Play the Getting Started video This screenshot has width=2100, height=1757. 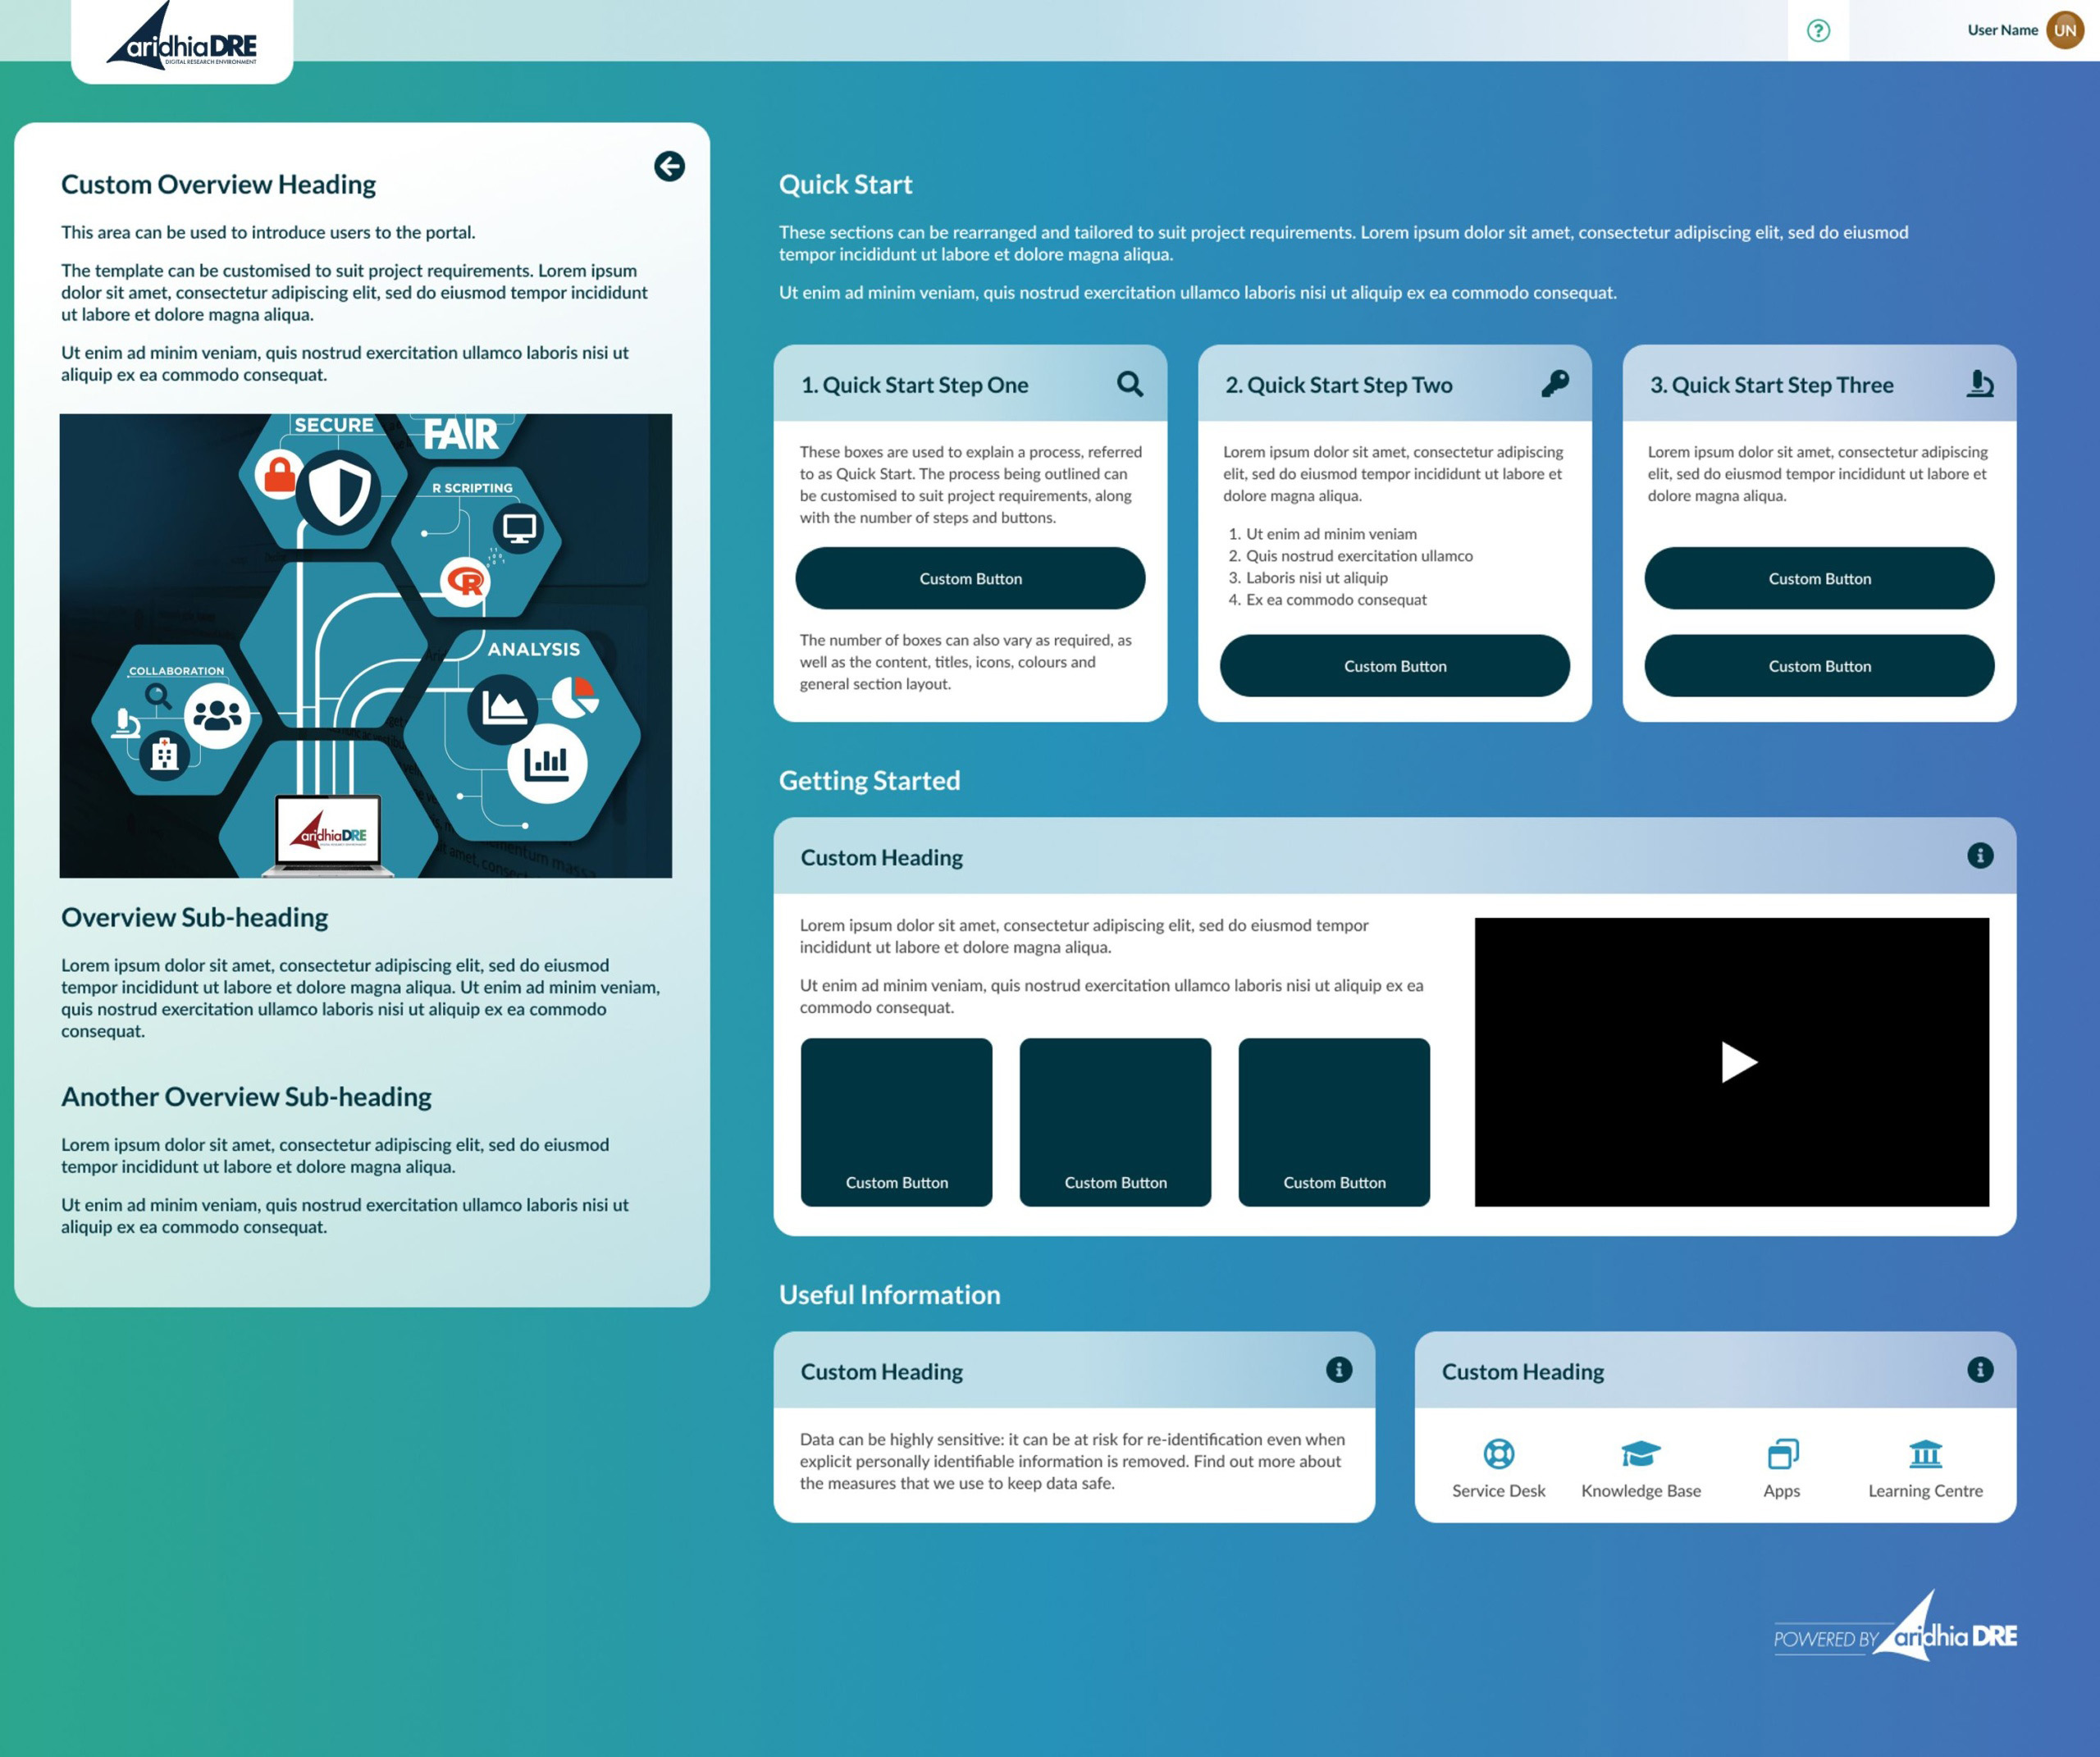1738,1062
